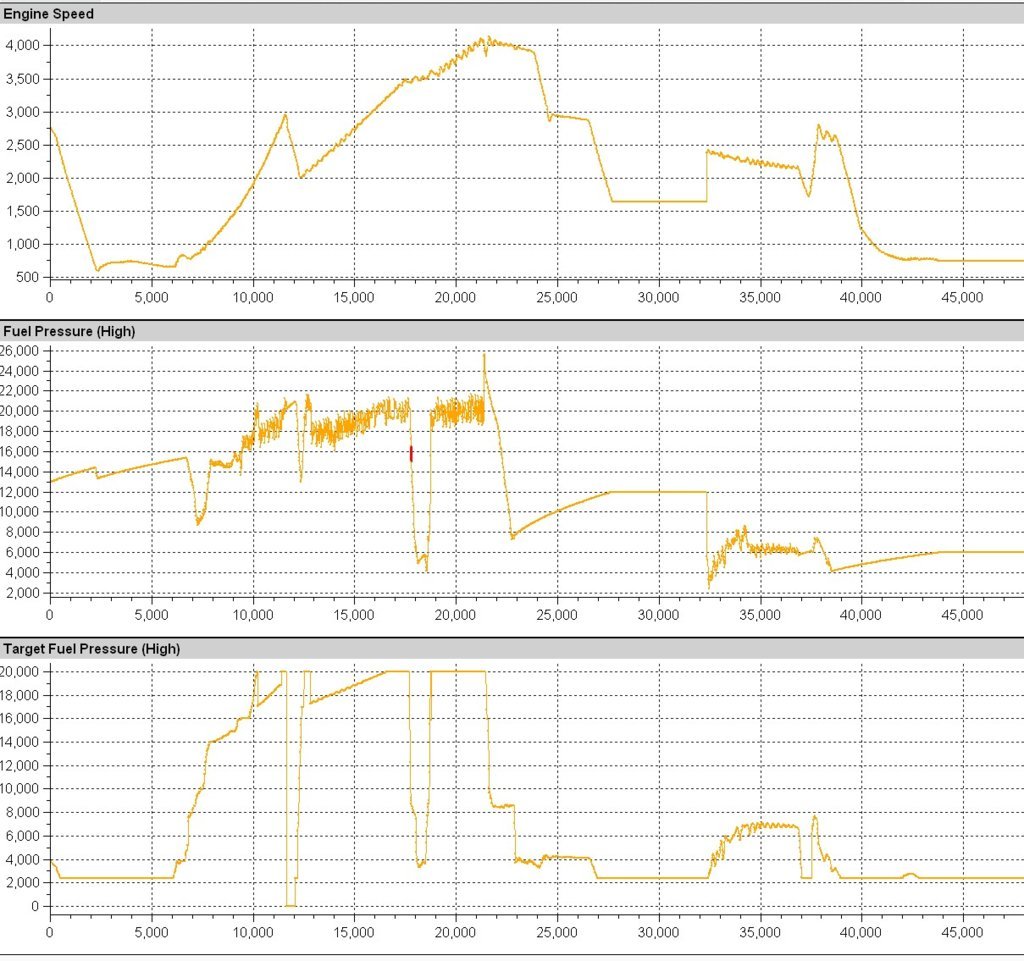Click the 45,000 x-axis label under Target Fuel Pressure

click(x=963, y=932)
